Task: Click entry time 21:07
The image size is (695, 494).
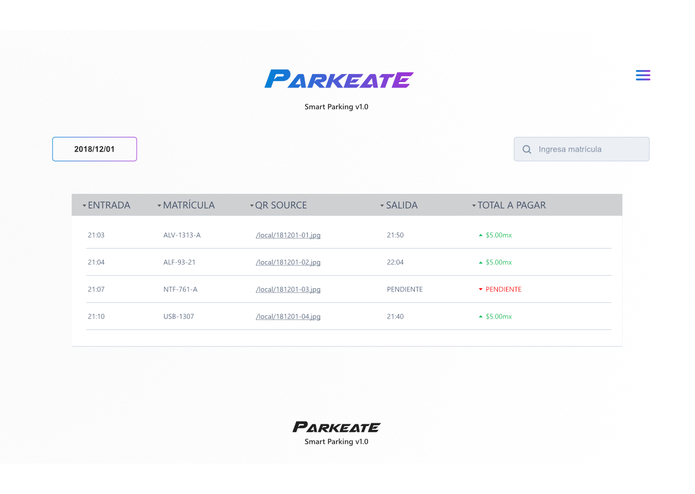Action: [96, 289]
